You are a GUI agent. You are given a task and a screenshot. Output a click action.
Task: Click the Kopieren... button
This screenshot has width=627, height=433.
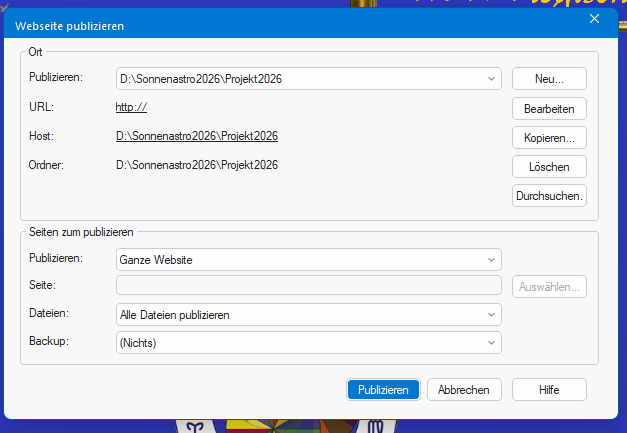(x=549, y=137)
